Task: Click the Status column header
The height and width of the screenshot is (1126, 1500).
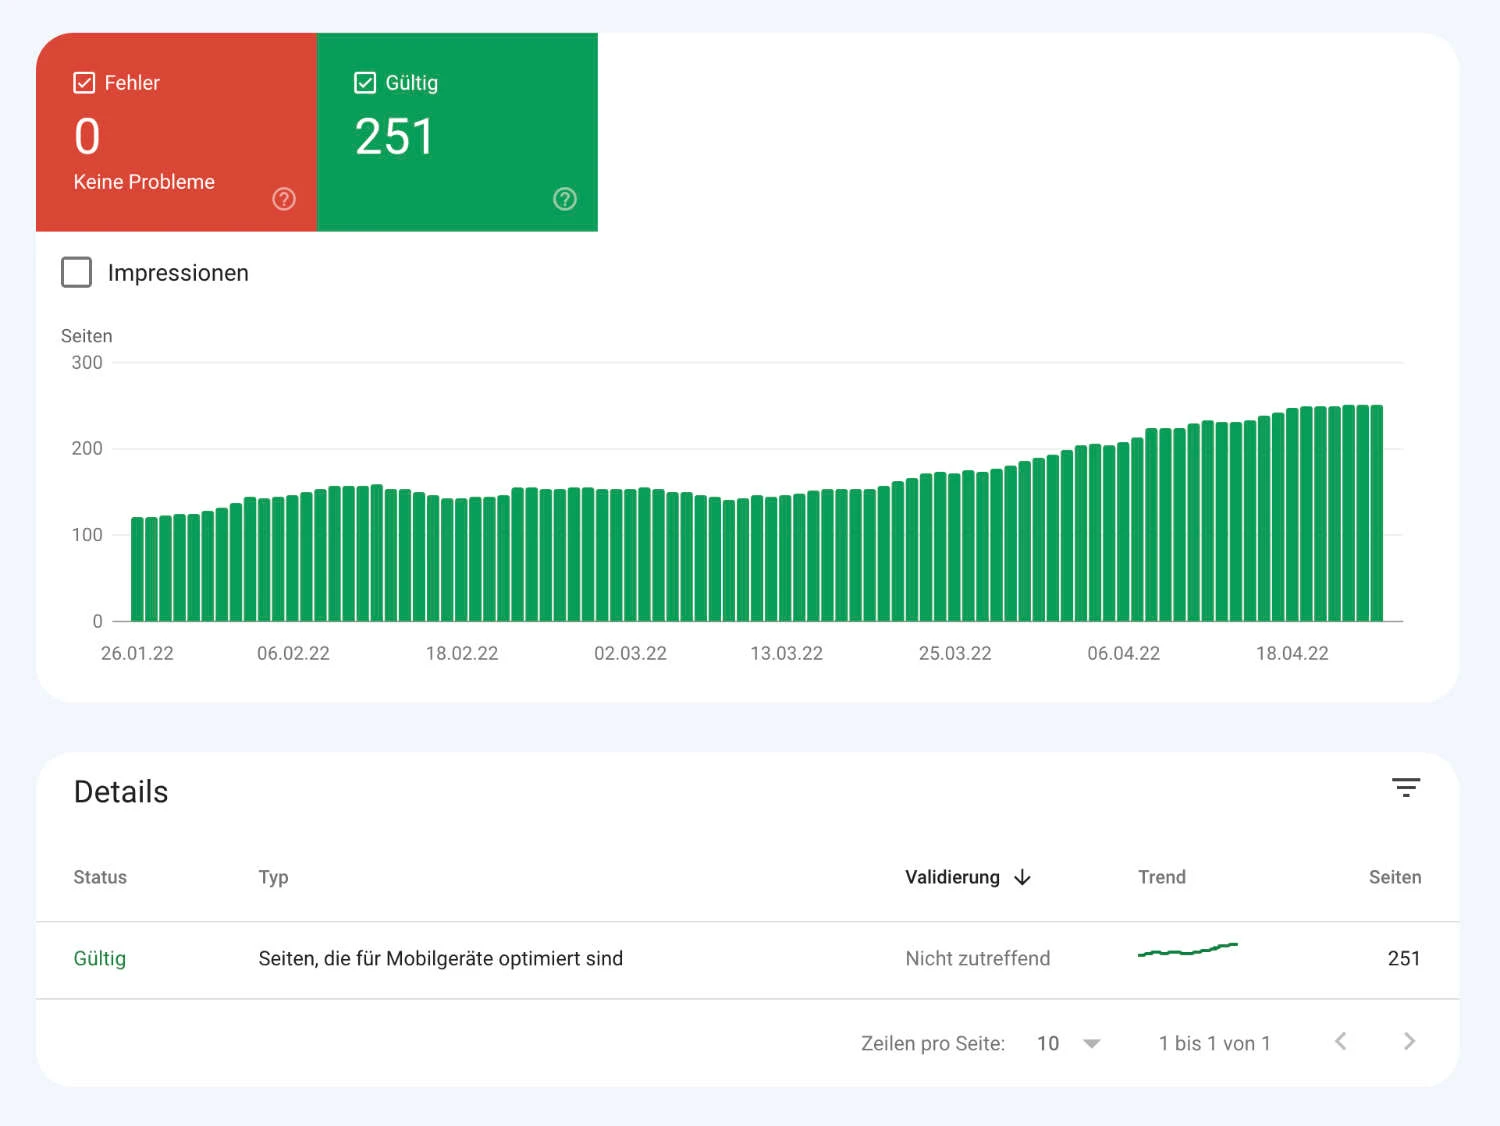Action: click(x=100, y=877)
